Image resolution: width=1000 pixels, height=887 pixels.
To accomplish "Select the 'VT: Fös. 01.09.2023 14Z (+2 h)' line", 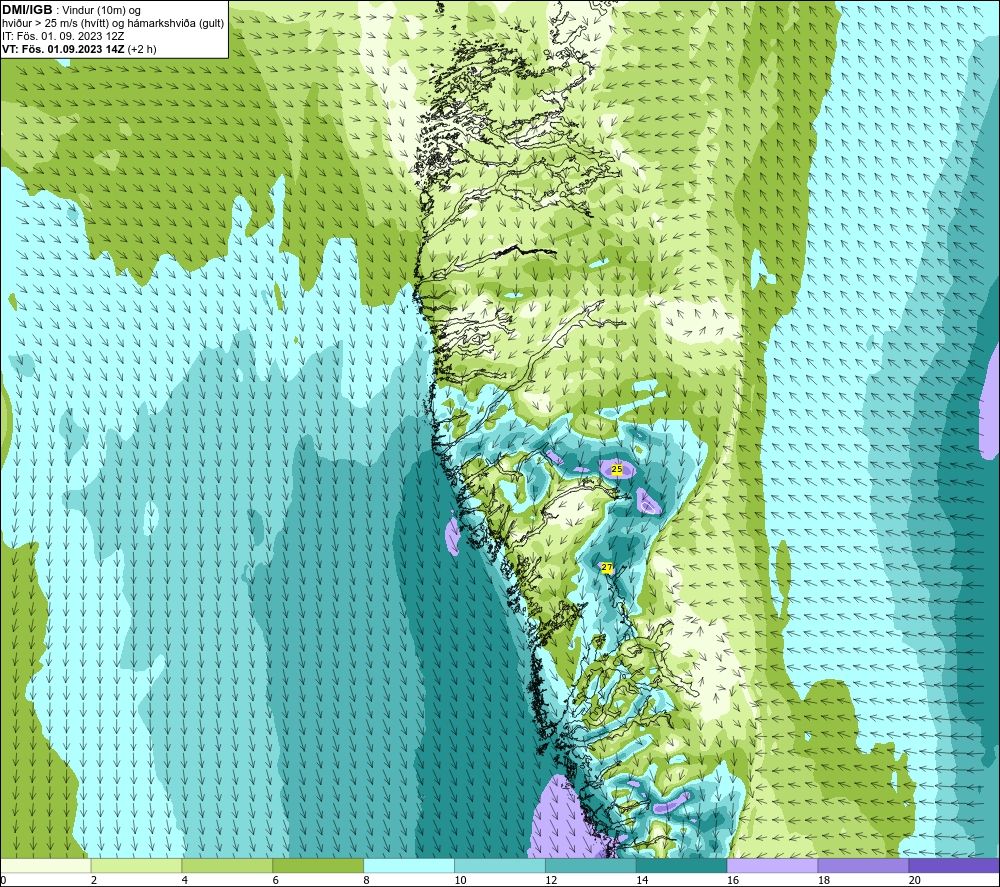I will click(79, 49).
